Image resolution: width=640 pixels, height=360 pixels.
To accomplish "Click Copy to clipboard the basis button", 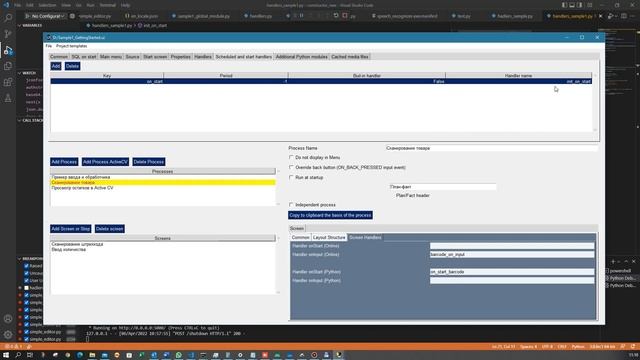I will pos(330,215).
